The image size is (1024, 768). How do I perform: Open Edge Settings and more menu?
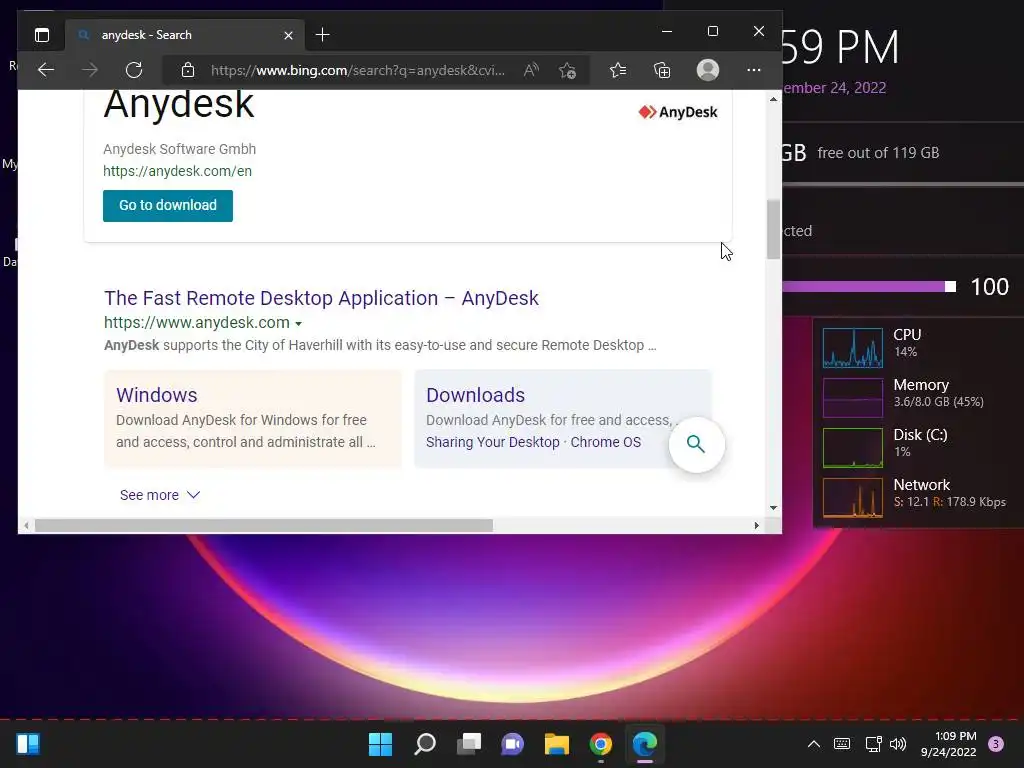pos(754,70)
